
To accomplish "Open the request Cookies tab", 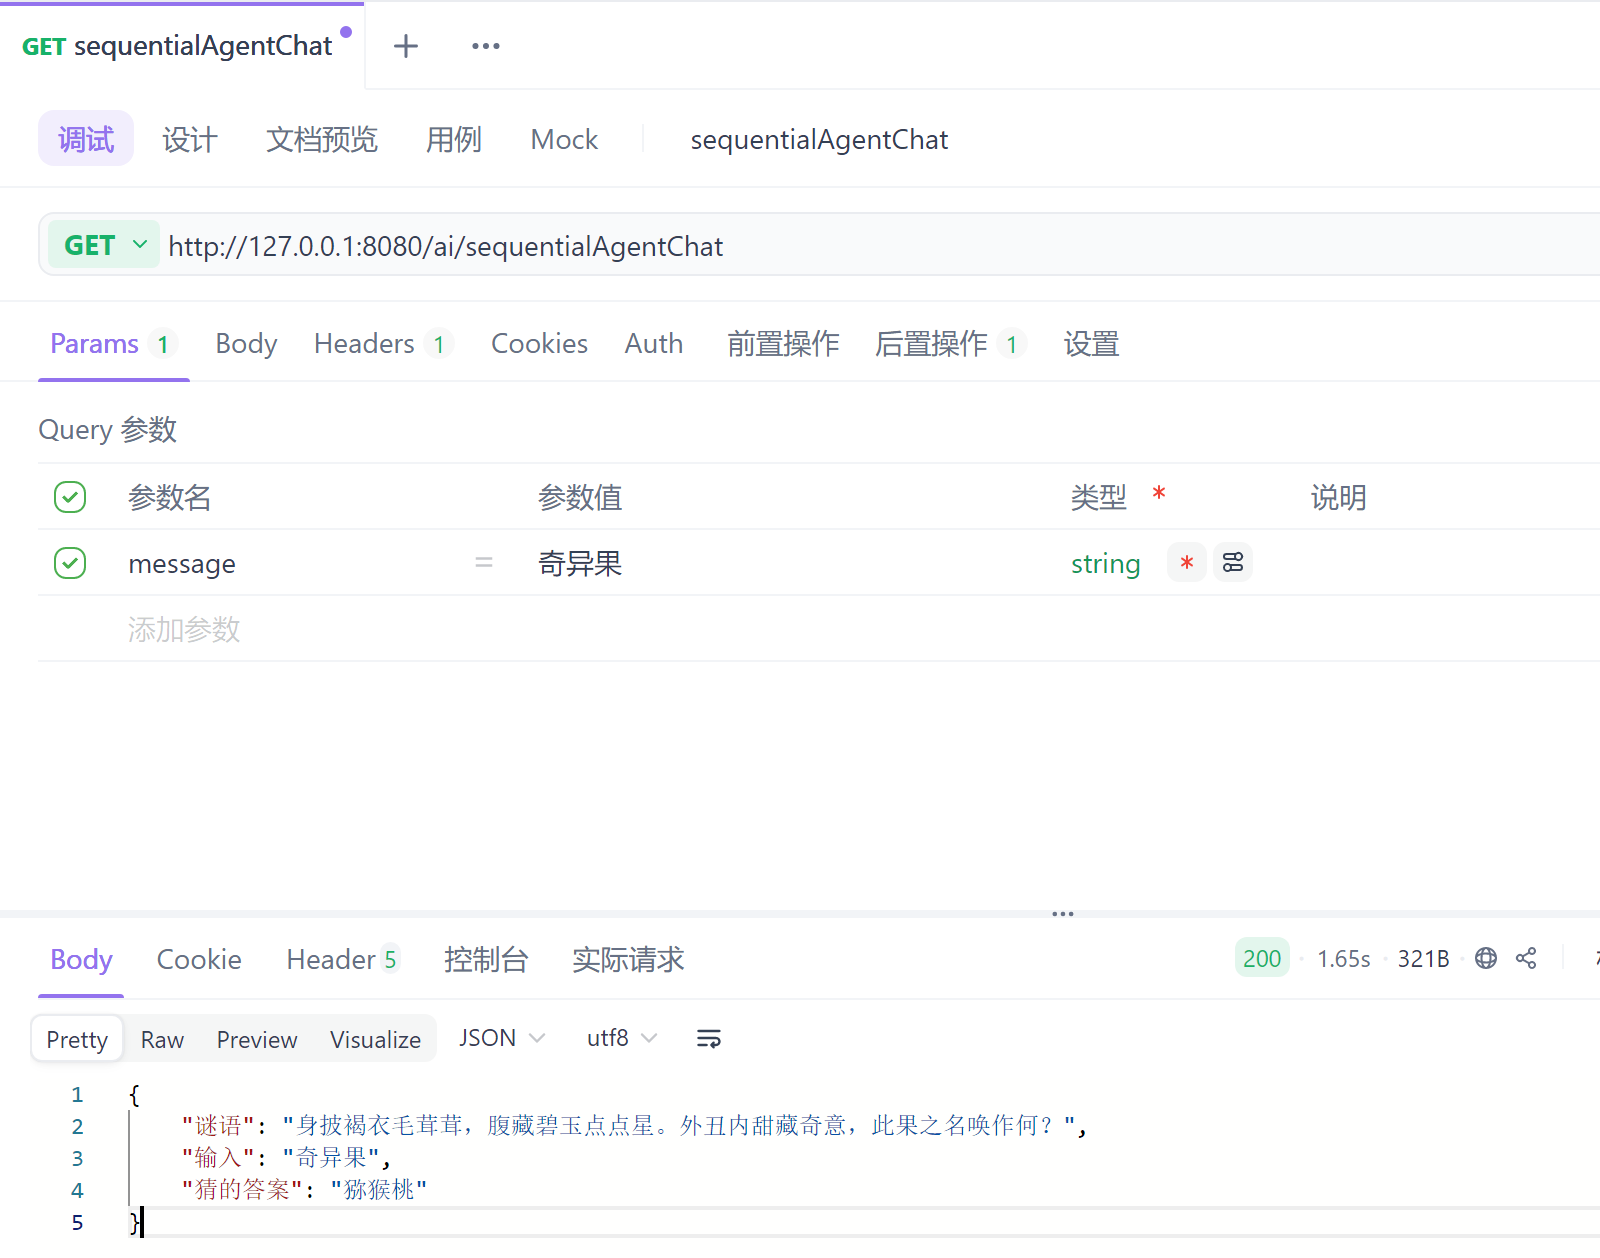I will (539, 344).
